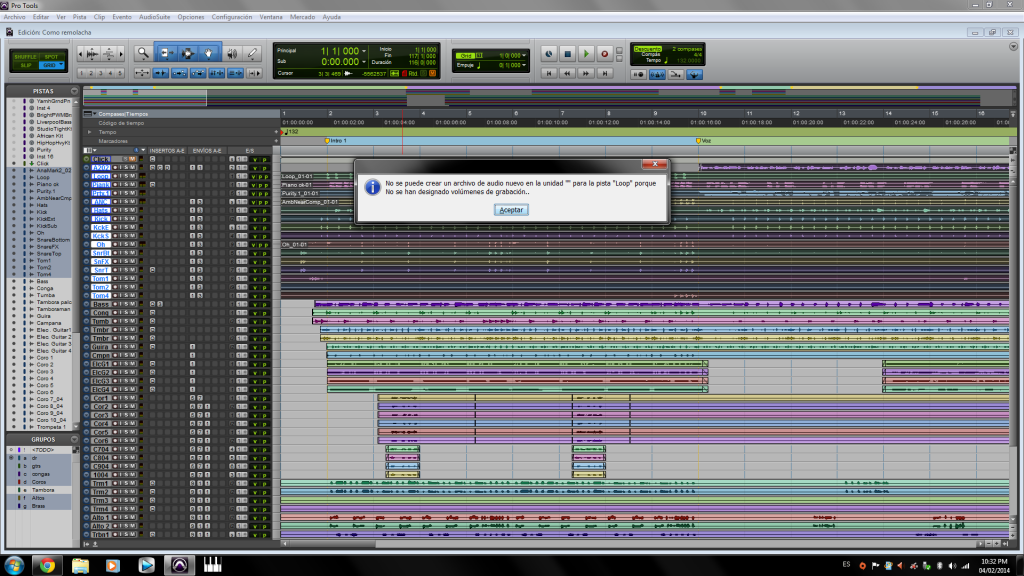Open the AudioSuite menu
The width and height of the screenshot is (1024, 576).
[x=154, y=17]
